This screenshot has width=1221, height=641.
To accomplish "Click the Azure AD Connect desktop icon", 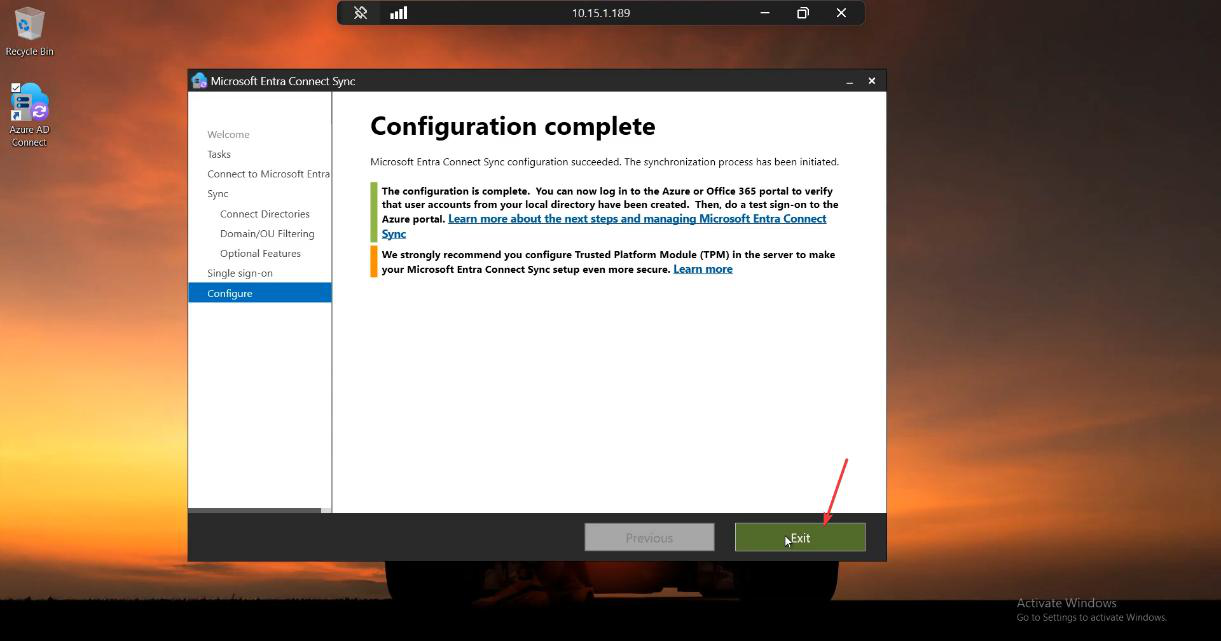I will 29,115.
